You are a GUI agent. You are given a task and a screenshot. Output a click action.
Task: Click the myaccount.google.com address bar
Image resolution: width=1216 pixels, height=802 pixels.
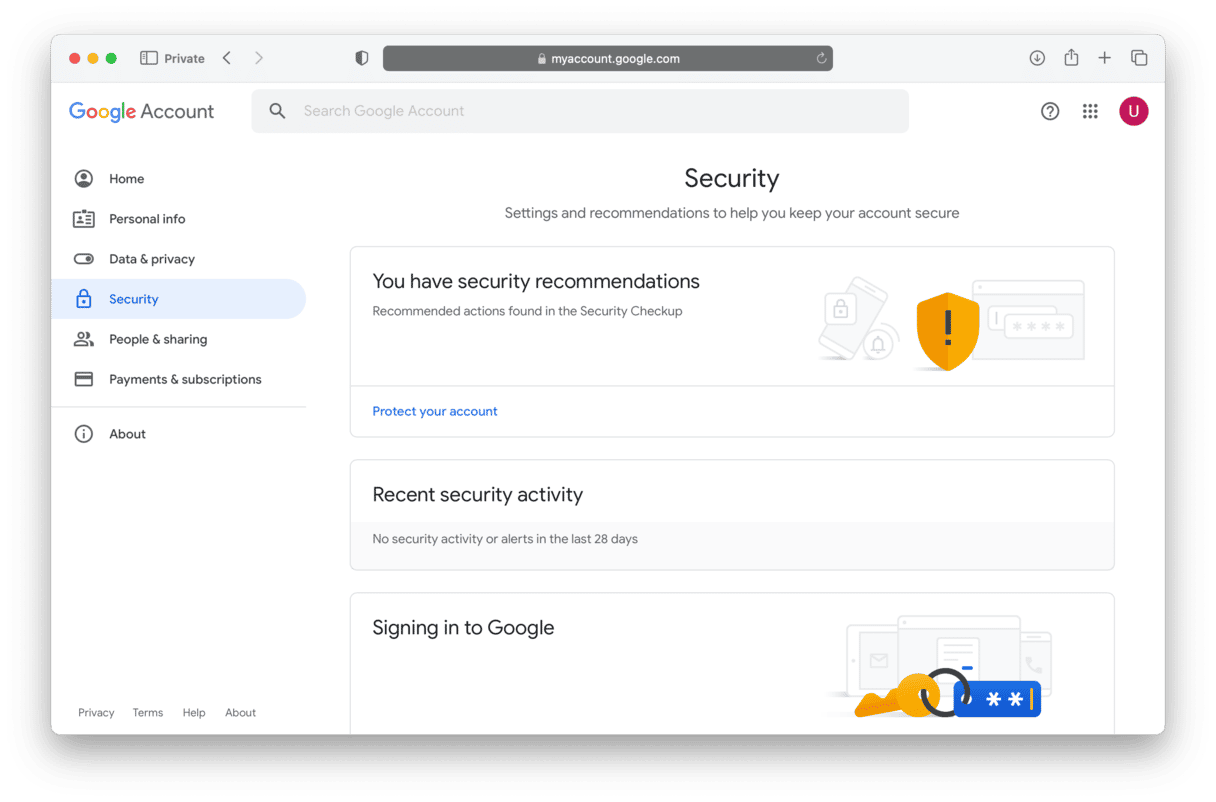(x=608, y=58)
